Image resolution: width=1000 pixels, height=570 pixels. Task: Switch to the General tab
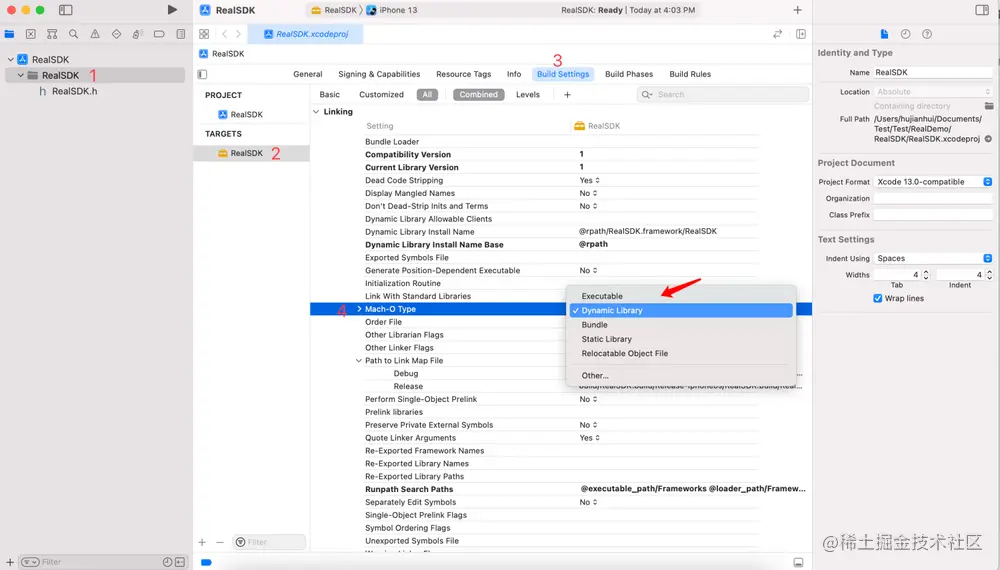point(308,74)
